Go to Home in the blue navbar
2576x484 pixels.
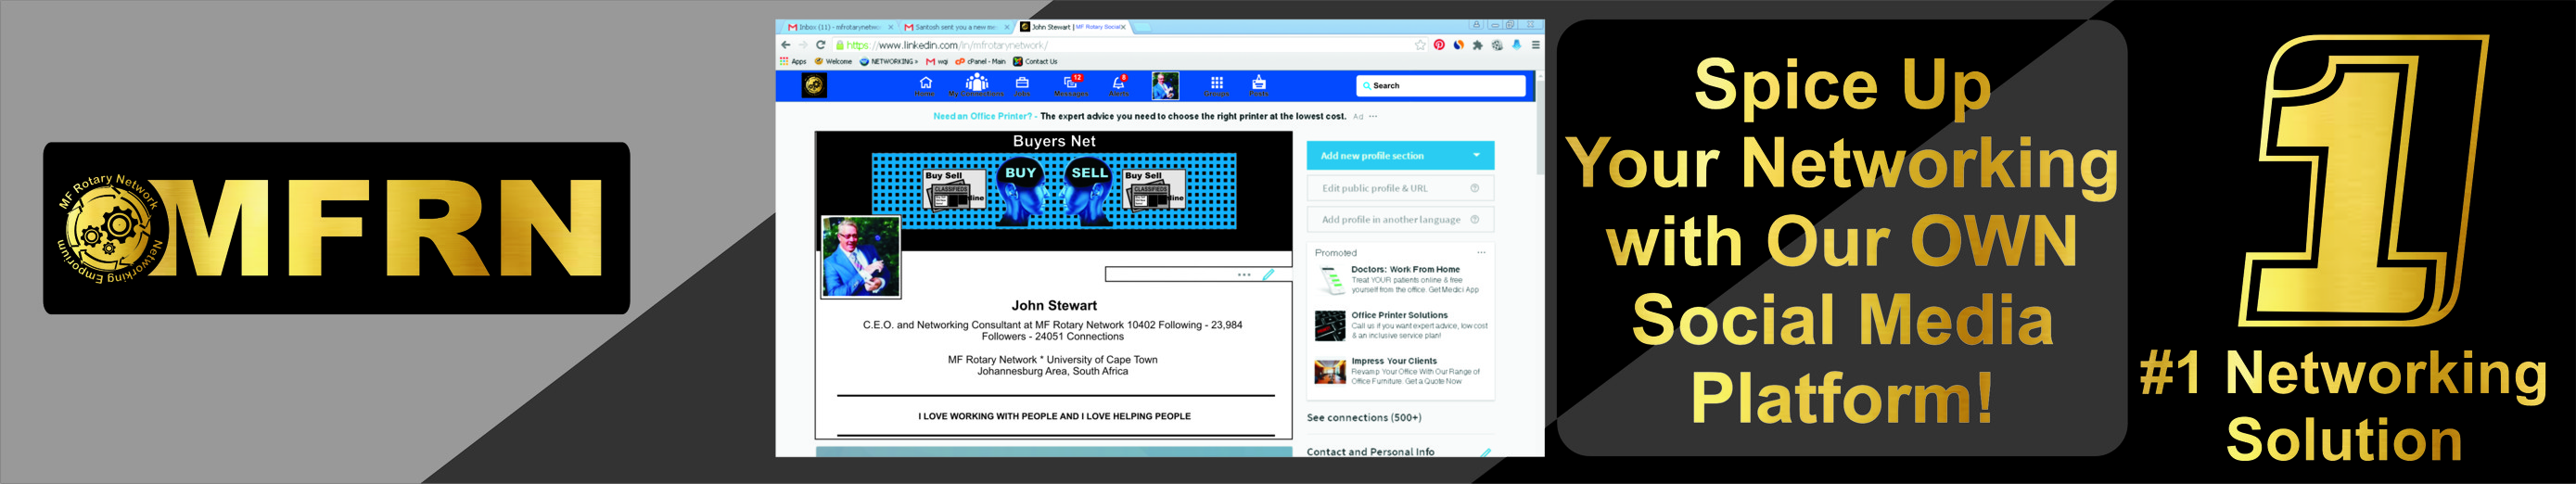[x=925, y=85]
